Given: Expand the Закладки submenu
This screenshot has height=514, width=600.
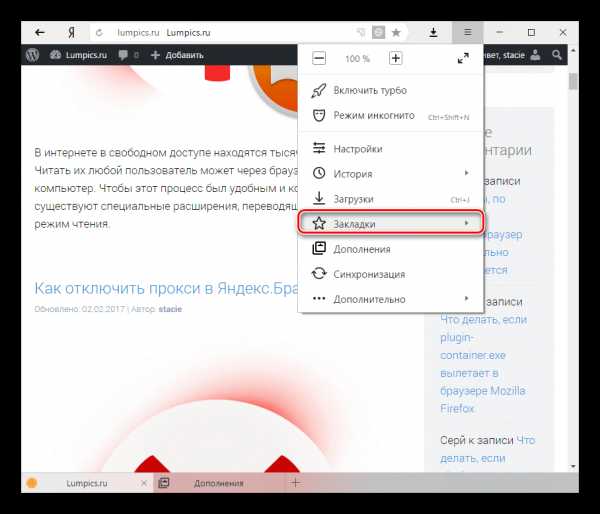Looking at the screenshot, I should click(x=391, y=224).
